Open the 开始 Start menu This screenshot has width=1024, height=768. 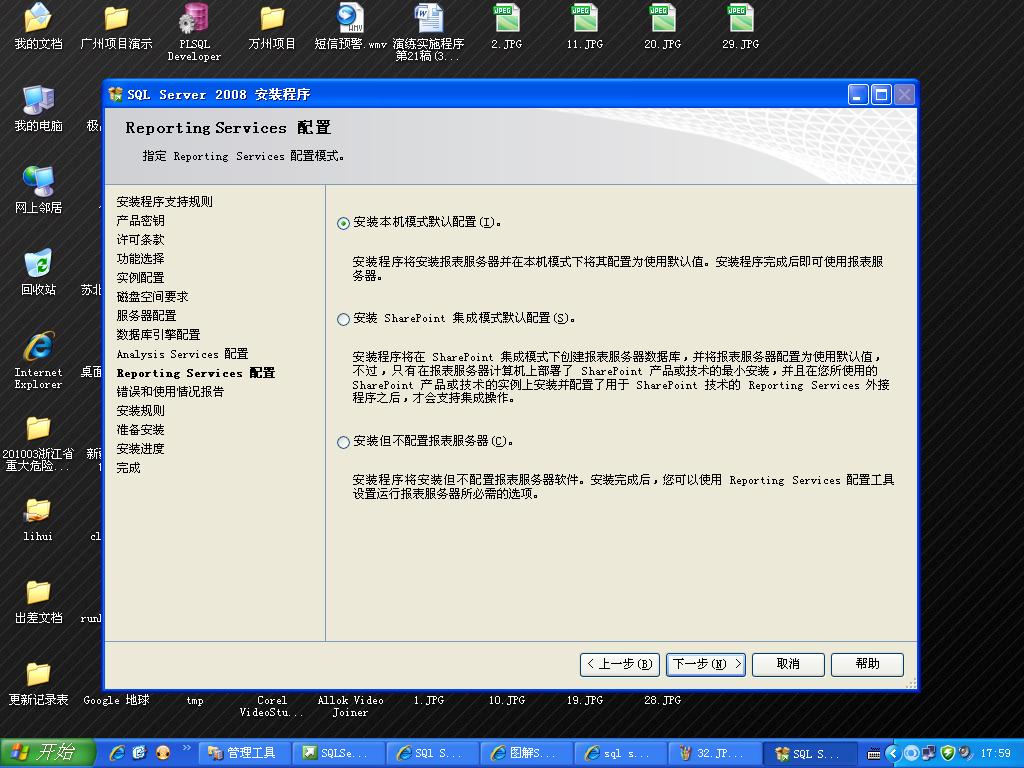47,753
